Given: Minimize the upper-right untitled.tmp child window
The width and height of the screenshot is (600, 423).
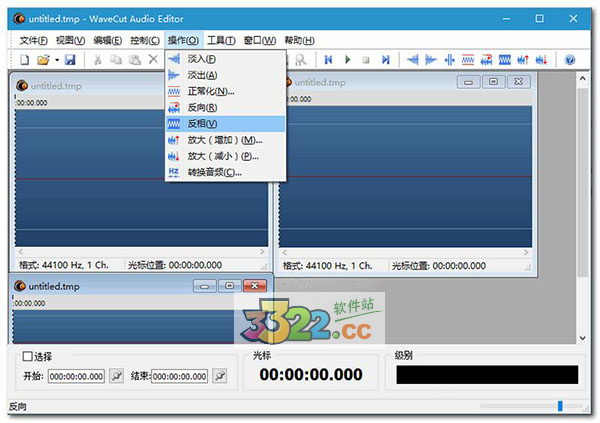Looking at the screenshot, I should [468, 82].
